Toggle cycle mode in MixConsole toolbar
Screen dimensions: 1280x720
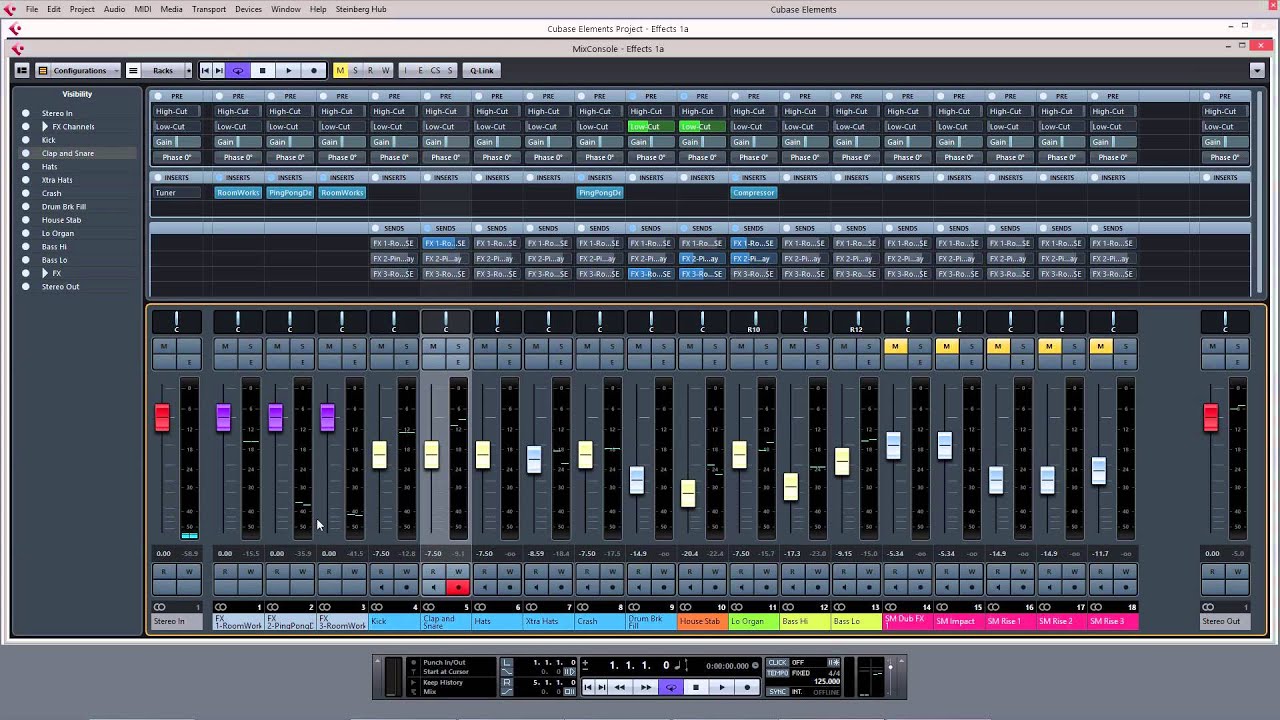coord(238,70)
